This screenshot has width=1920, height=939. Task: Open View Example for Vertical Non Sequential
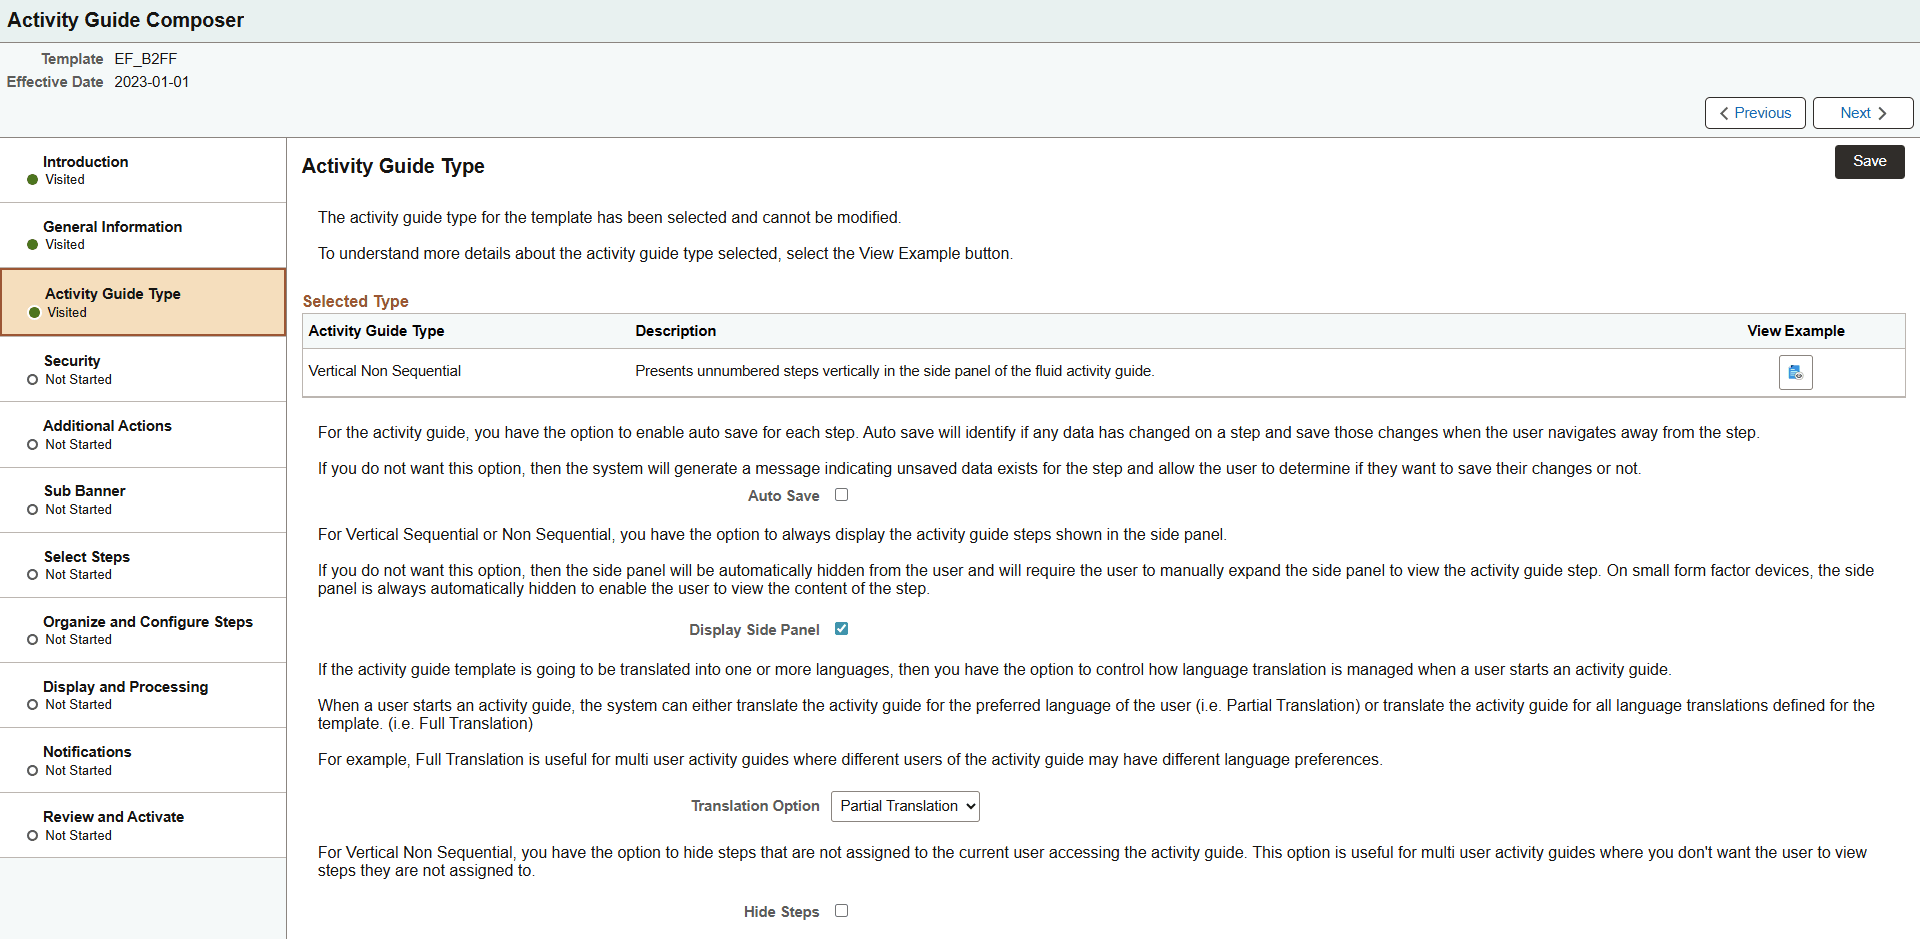1795,372
